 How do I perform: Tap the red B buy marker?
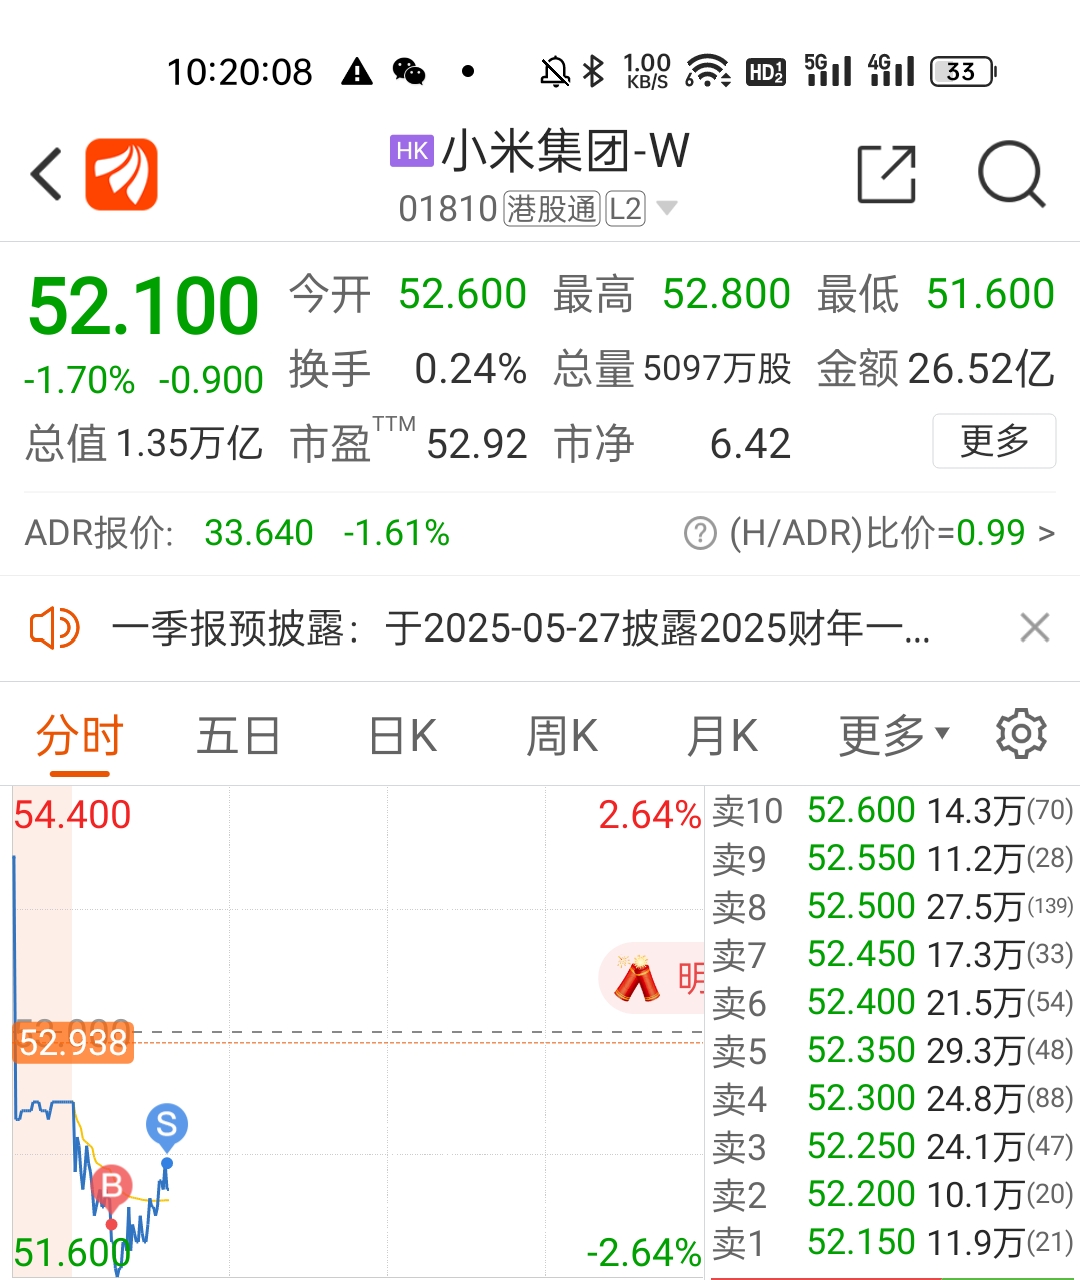click(111, 1187)
